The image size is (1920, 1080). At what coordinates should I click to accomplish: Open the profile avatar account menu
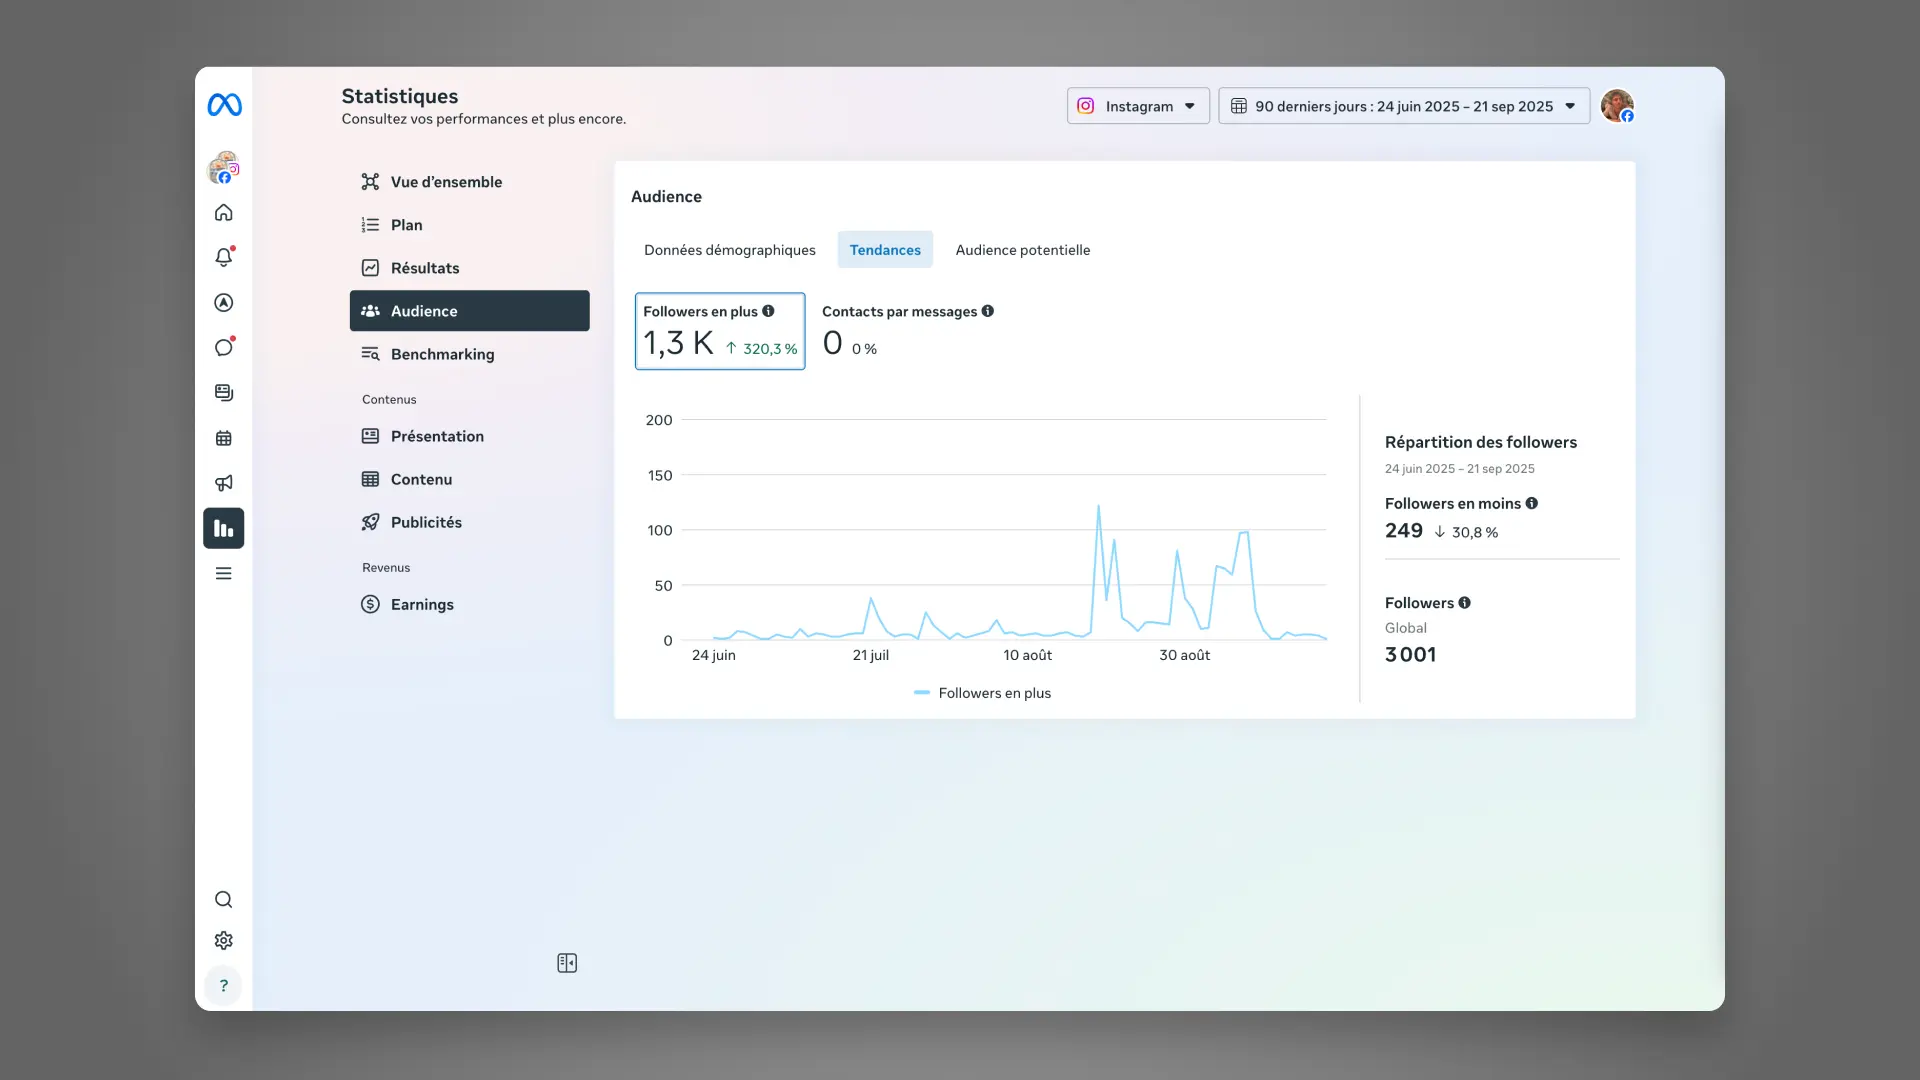[1616, 105]
